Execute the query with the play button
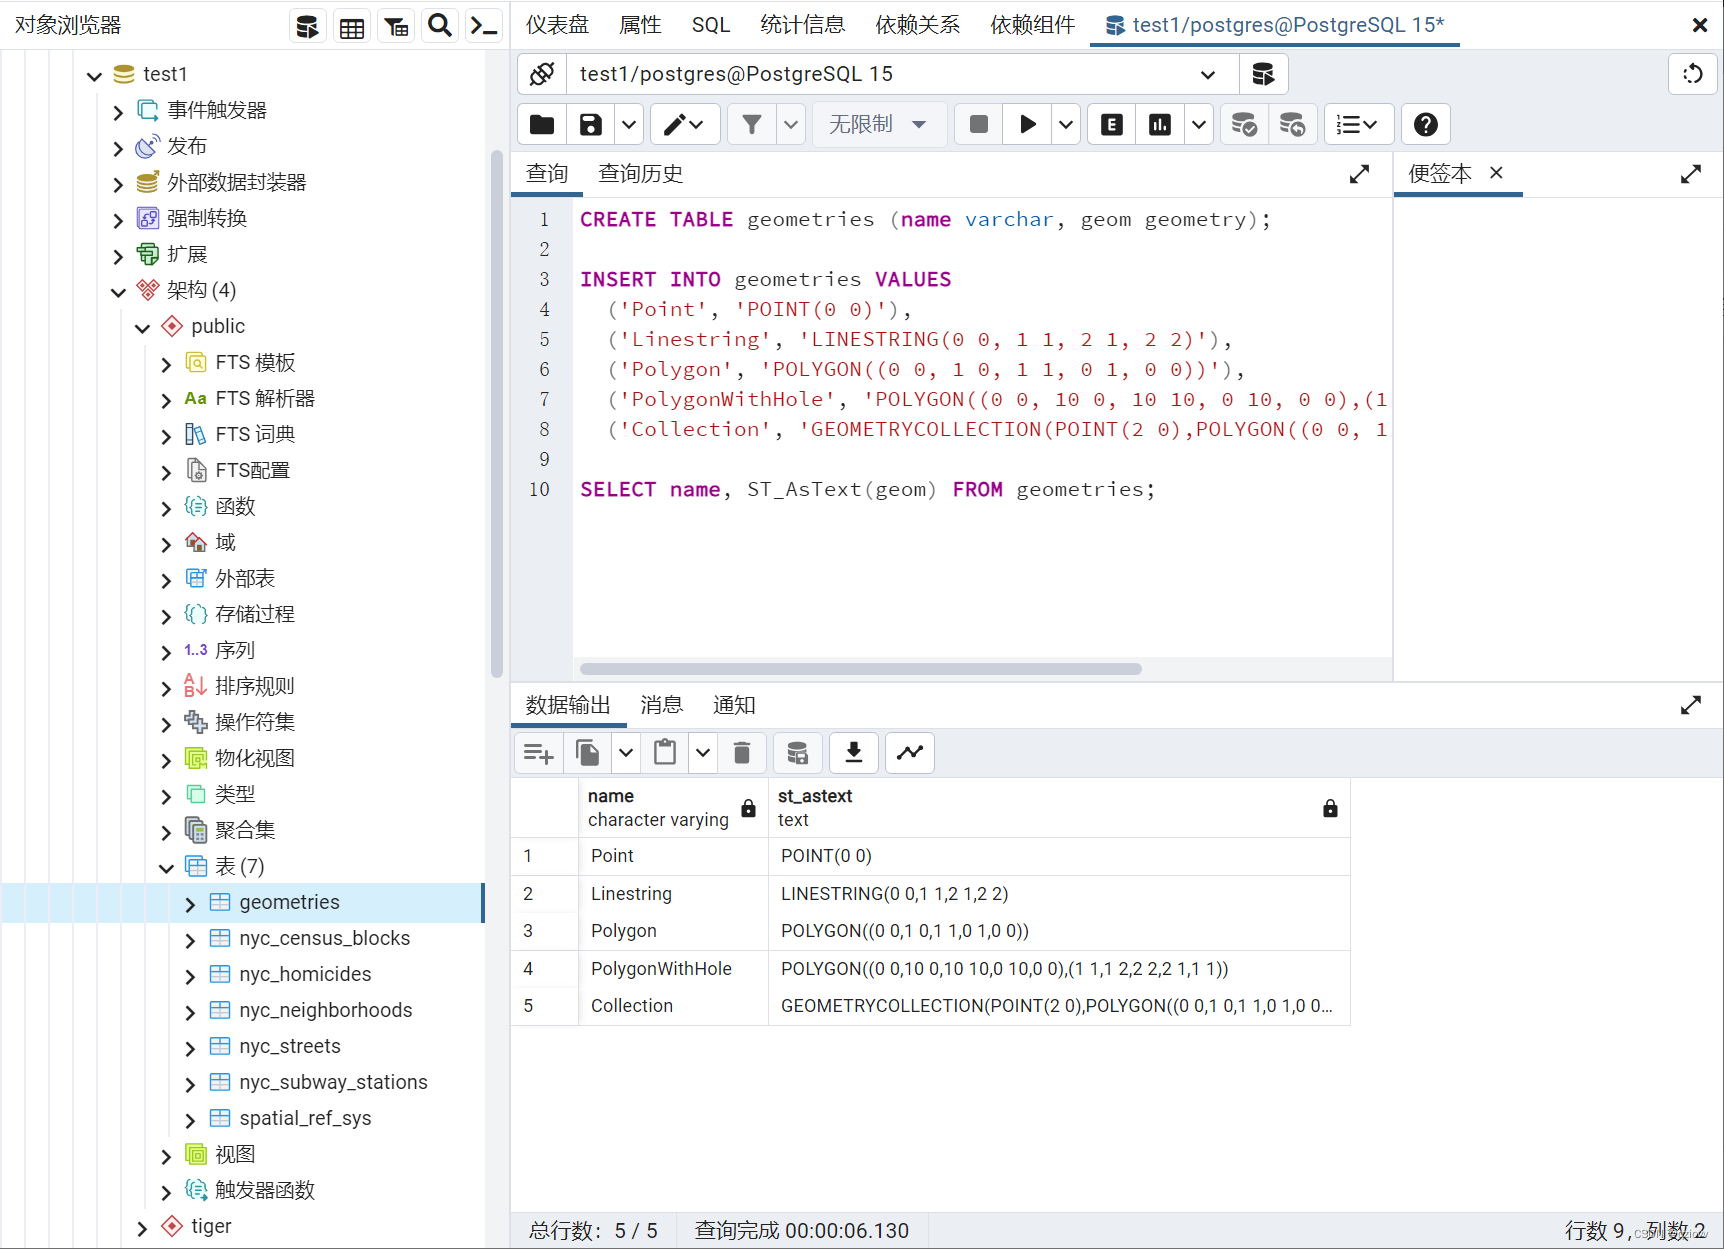Image resolution: width=1724 pixels, height=1249 pixels. [x=1026, y=124]
